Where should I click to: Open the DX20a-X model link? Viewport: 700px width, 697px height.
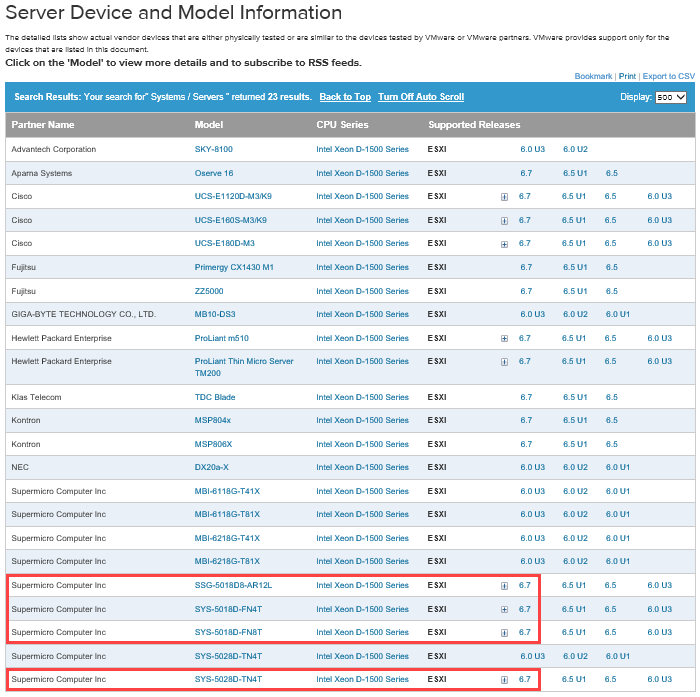[x=212, y=467]
